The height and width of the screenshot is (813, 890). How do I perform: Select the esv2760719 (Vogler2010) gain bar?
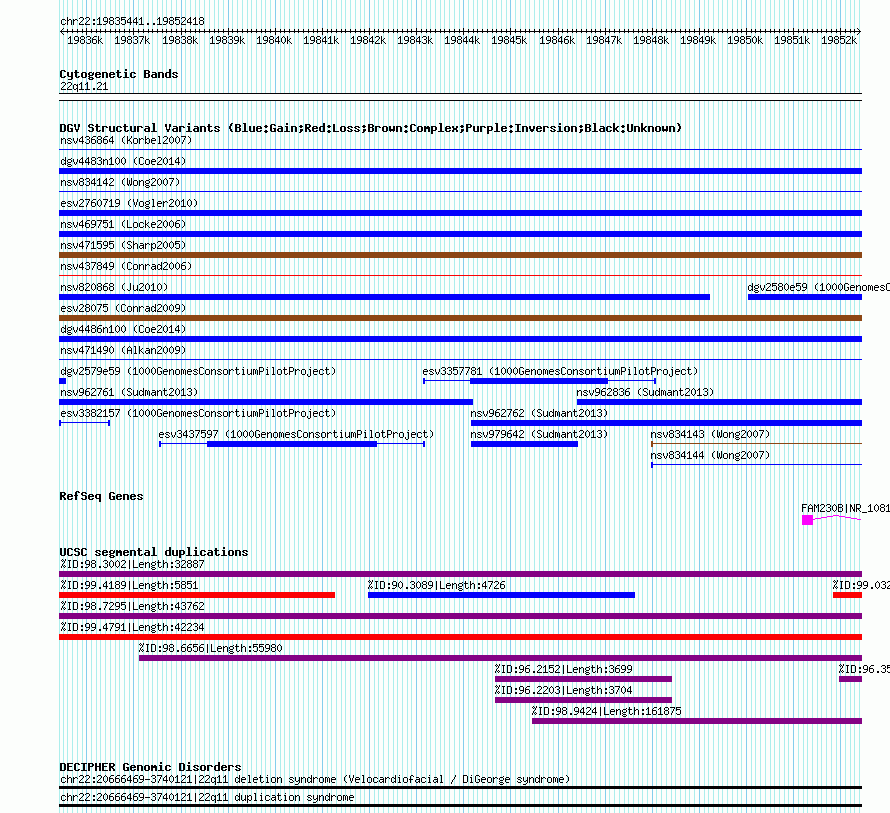pos(460,213)
